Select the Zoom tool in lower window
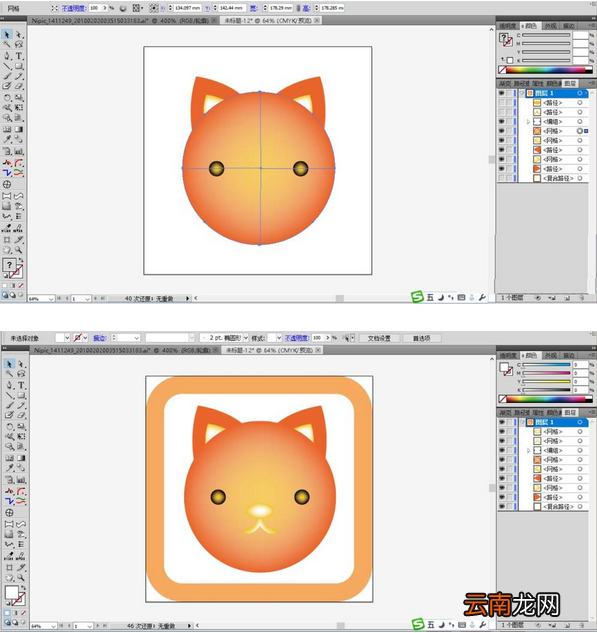 21,578
